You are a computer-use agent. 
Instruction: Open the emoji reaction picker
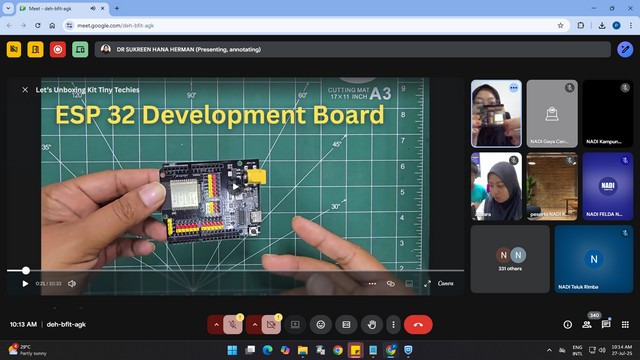pyautogui.click(x=321, y=324)
